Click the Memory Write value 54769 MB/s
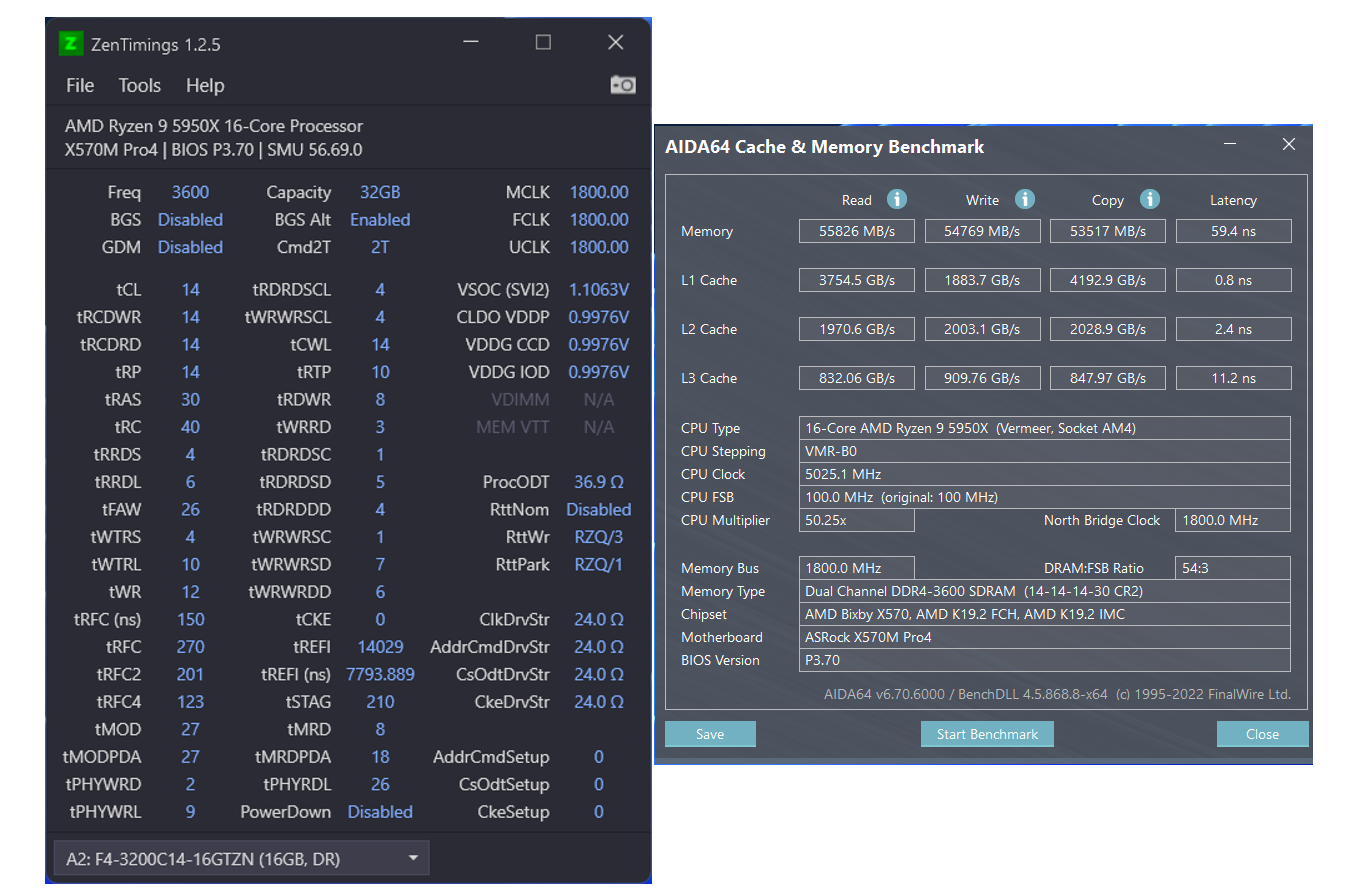 click(x=983, y=231)
